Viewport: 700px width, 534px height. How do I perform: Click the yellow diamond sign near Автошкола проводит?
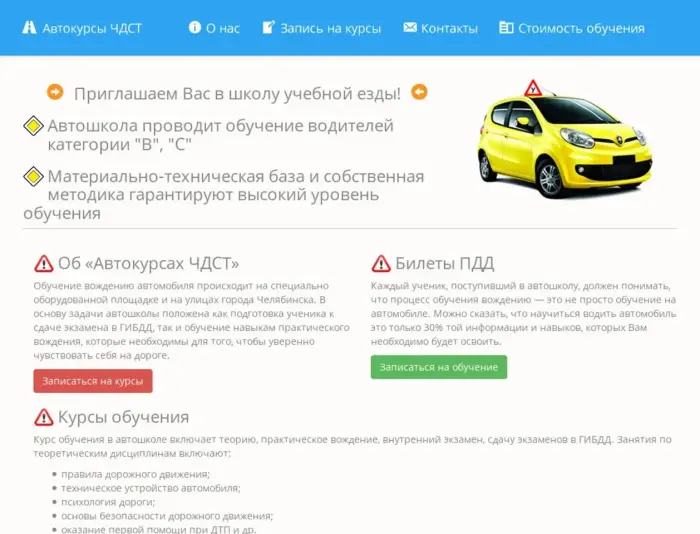click(x=33, y=126)
